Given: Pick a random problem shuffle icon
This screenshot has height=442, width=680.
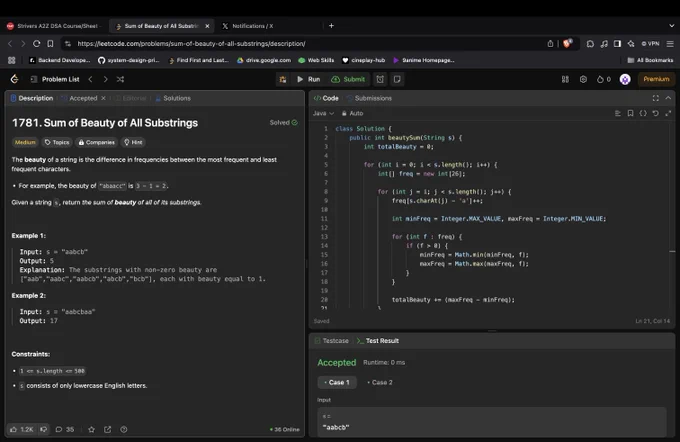Looking at the screenshot, I should (120, 79).
